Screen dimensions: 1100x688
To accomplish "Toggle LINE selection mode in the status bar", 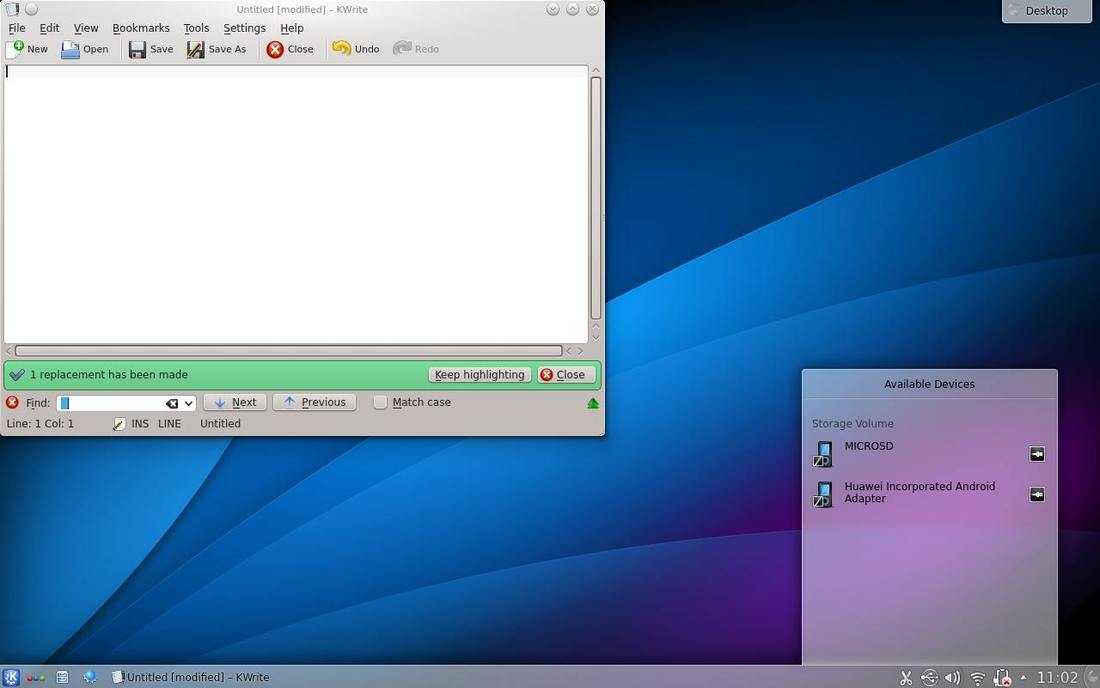I will 169,423.
